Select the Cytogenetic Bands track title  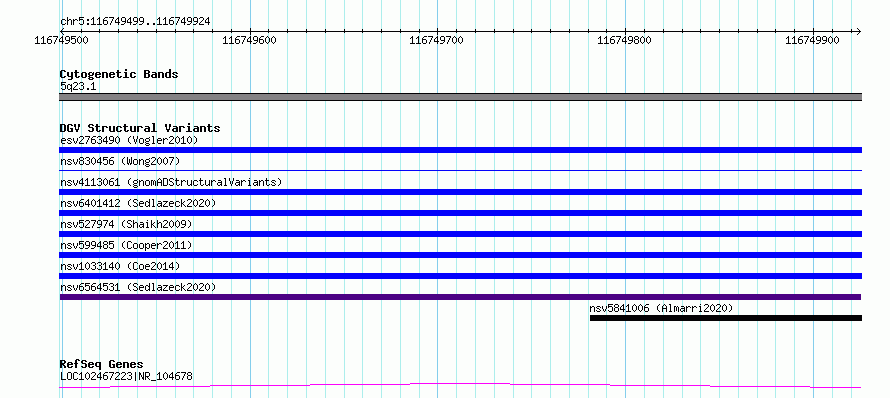tap(119, 74)
